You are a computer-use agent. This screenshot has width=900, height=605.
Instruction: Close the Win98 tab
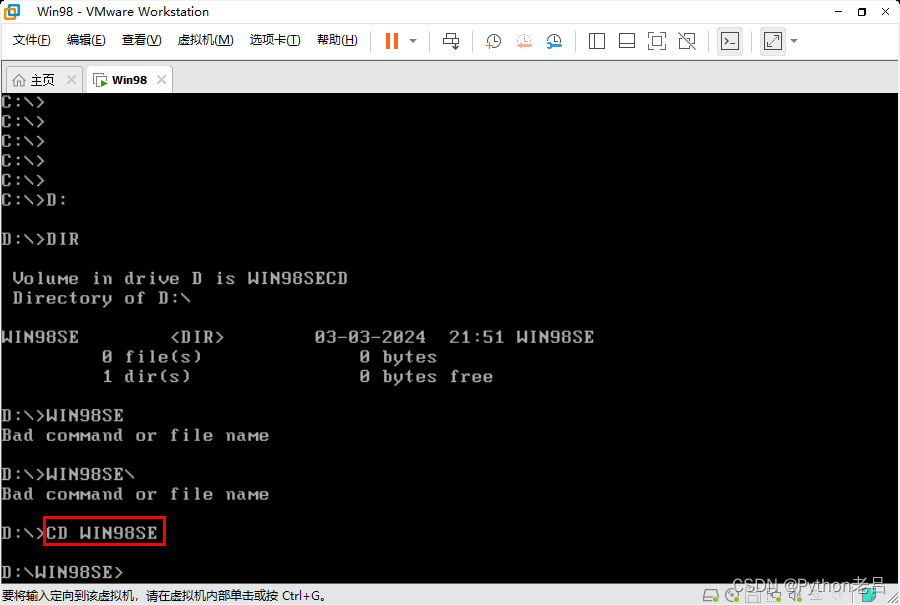161,79
